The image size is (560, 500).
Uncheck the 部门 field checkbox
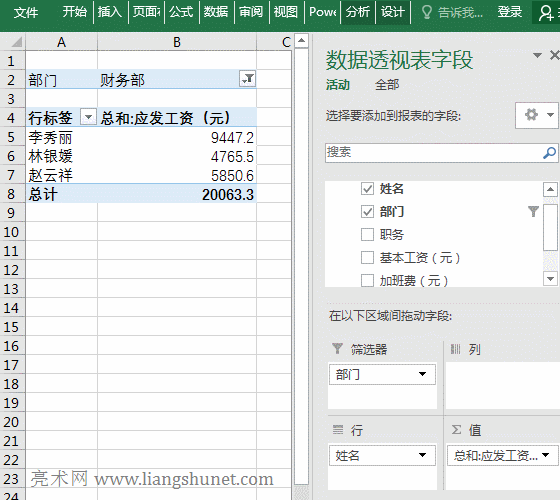[x=367, y=212]
